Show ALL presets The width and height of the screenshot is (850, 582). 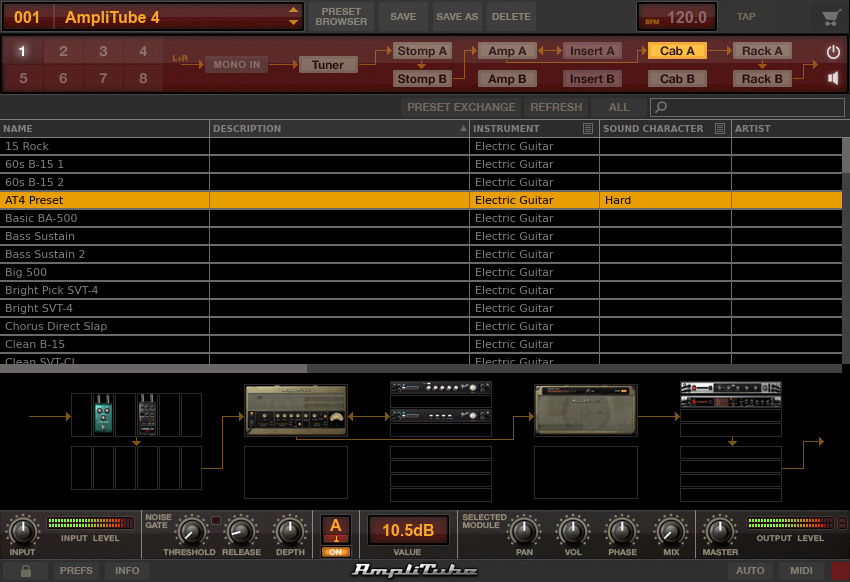619,107
